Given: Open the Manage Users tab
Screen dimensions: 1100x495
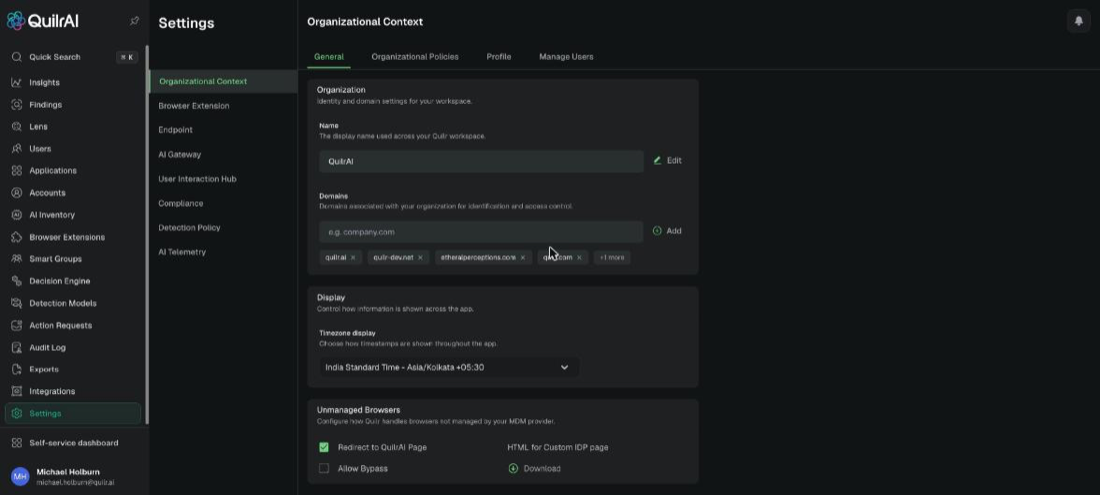Looking at the screenshot, I should click(x=566, y=57).
